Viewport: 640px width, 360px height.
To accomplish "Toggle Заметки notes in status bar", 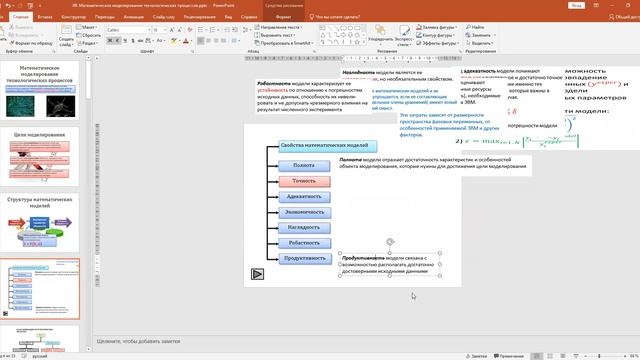I will pyautogui.click(x=476, y=356).
